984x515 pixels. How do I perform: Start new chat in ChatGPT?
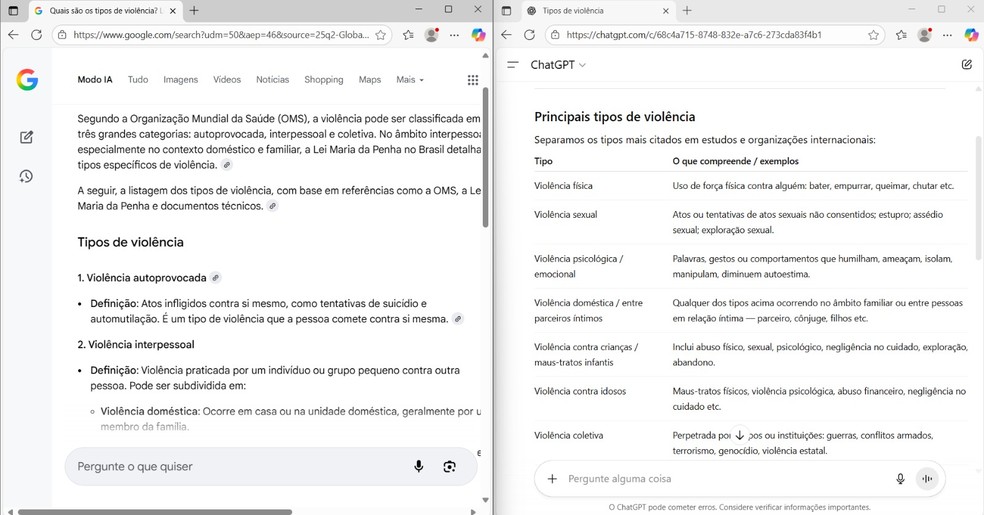966,65
